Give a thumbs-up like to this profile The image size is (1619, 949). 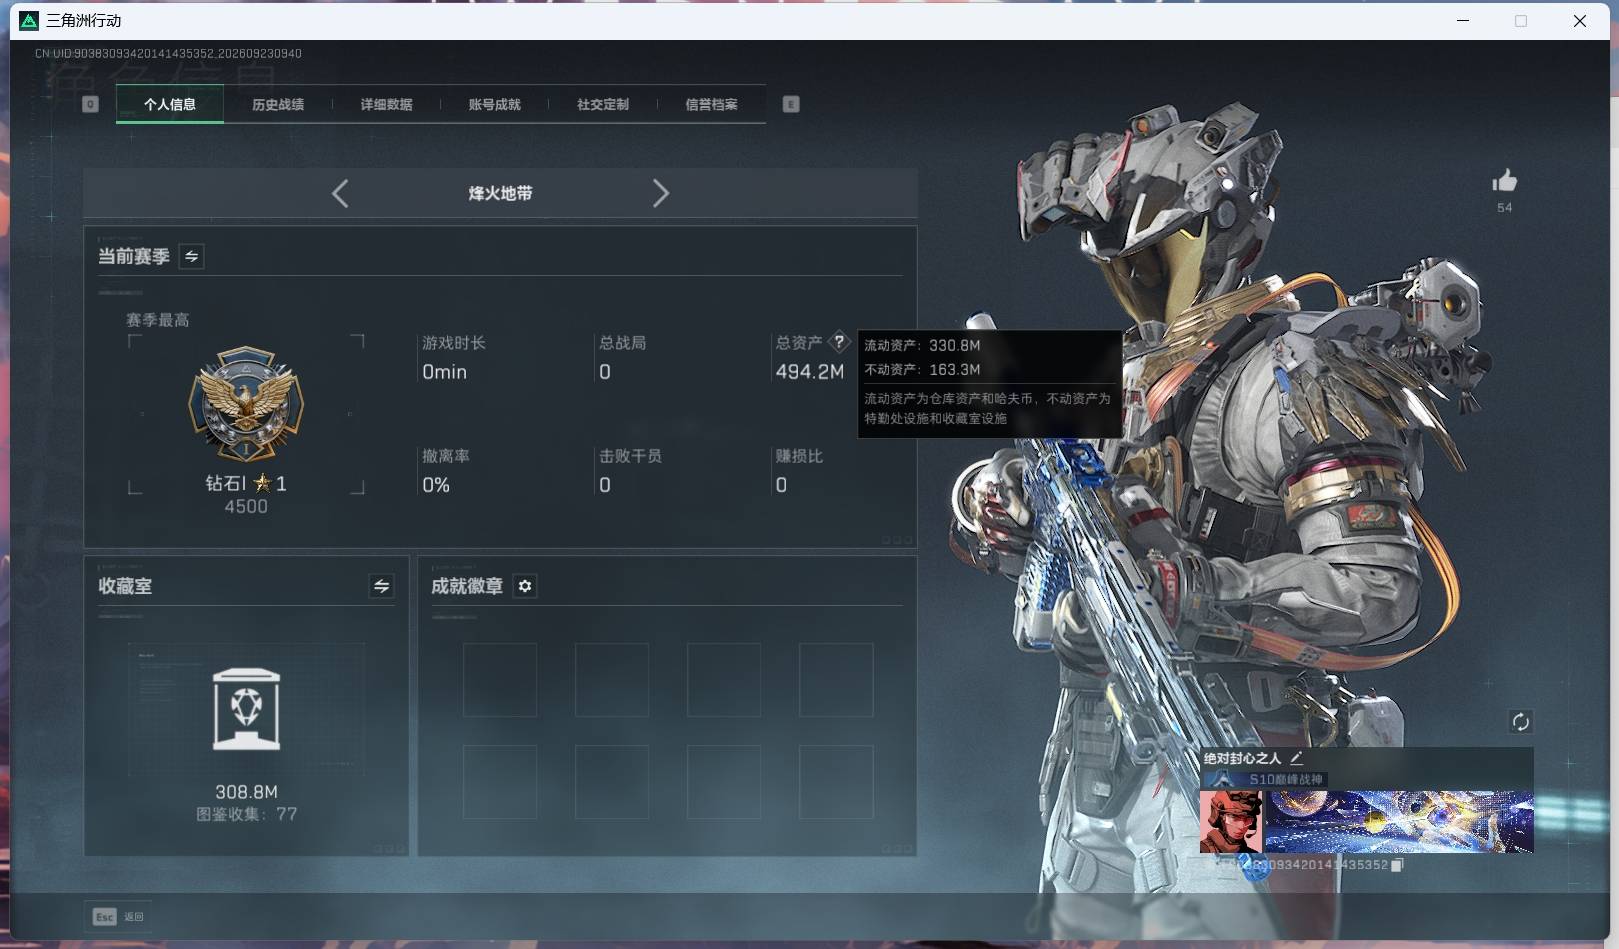tap(1504, 180)
